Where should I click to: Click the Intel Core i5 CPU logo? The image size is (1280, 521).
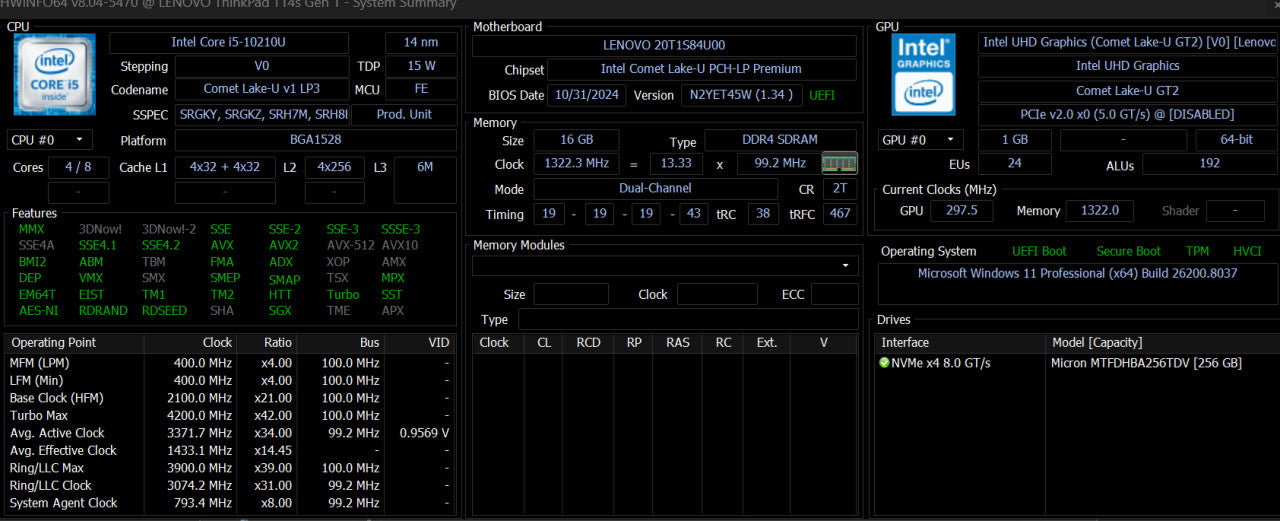55,74
